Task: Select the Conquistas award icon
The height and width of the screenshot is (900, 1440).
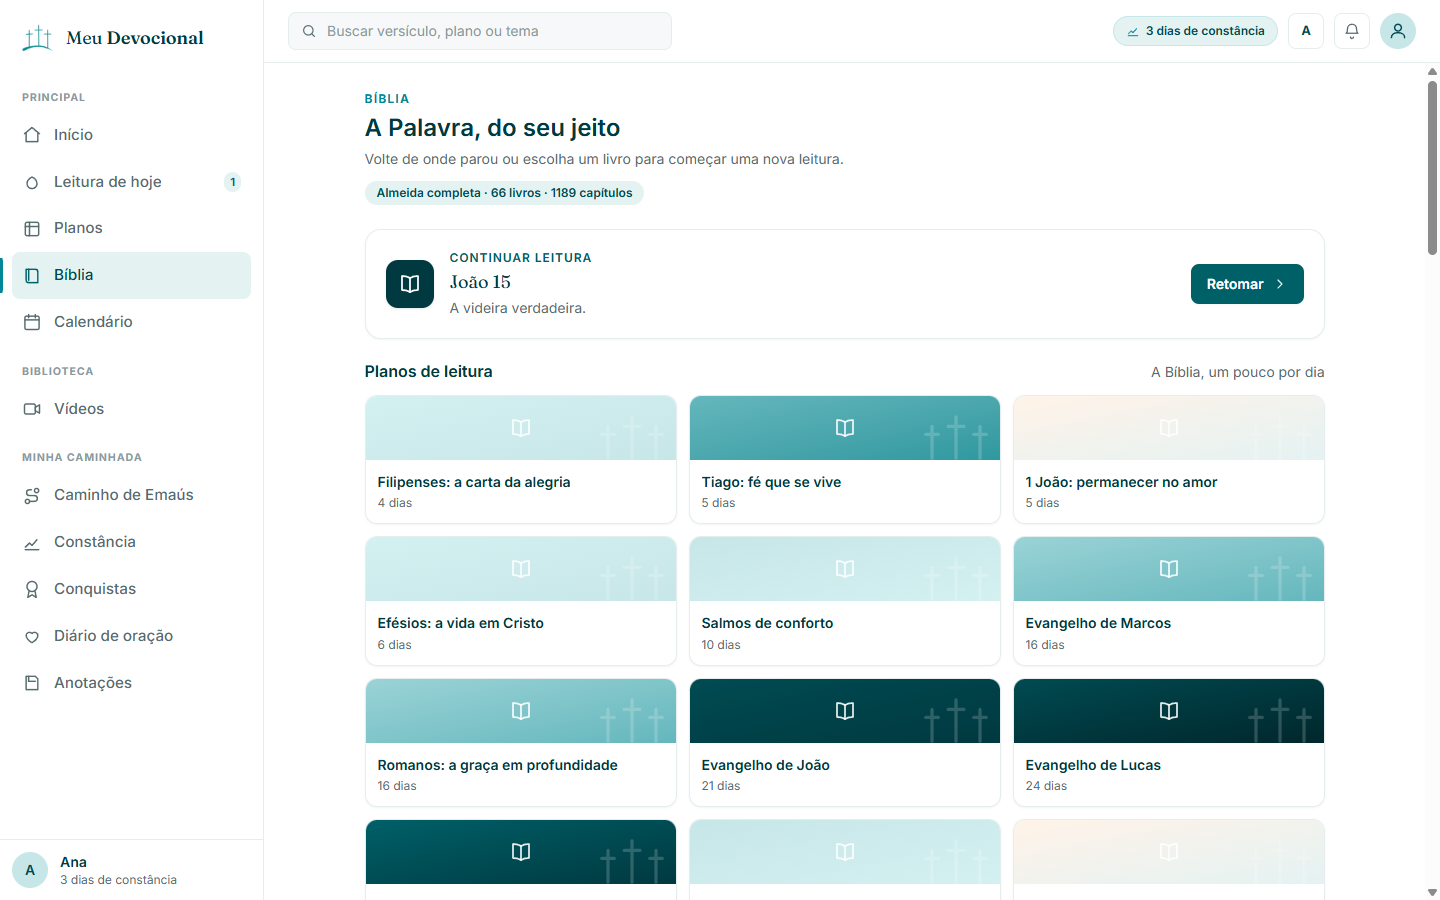Action: (32, 589)
